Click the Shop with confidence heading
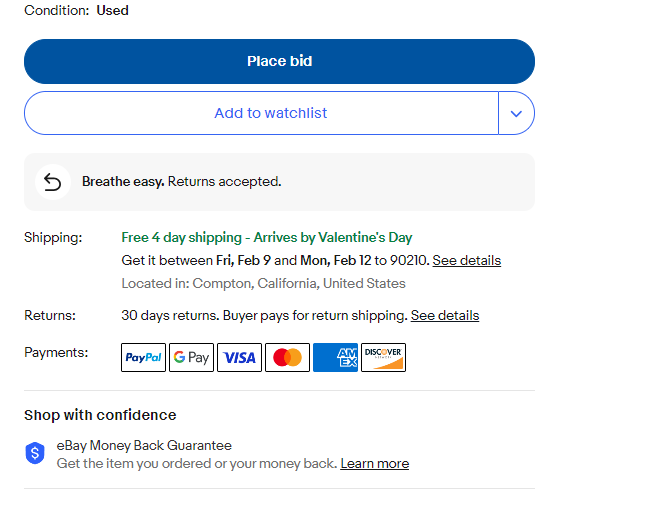The height and width of the screenshot is (511, 655). (x=100, y=415)
